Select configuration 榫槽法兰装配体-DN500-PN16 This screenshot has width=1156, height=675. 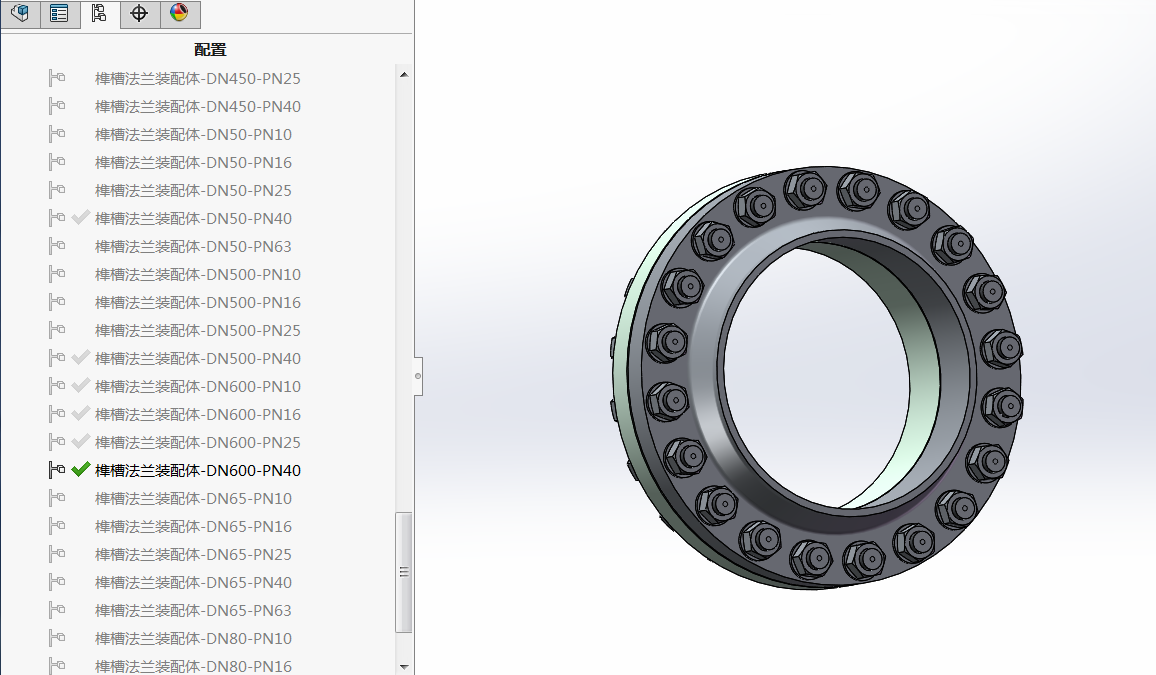click(x=198, y=302)
